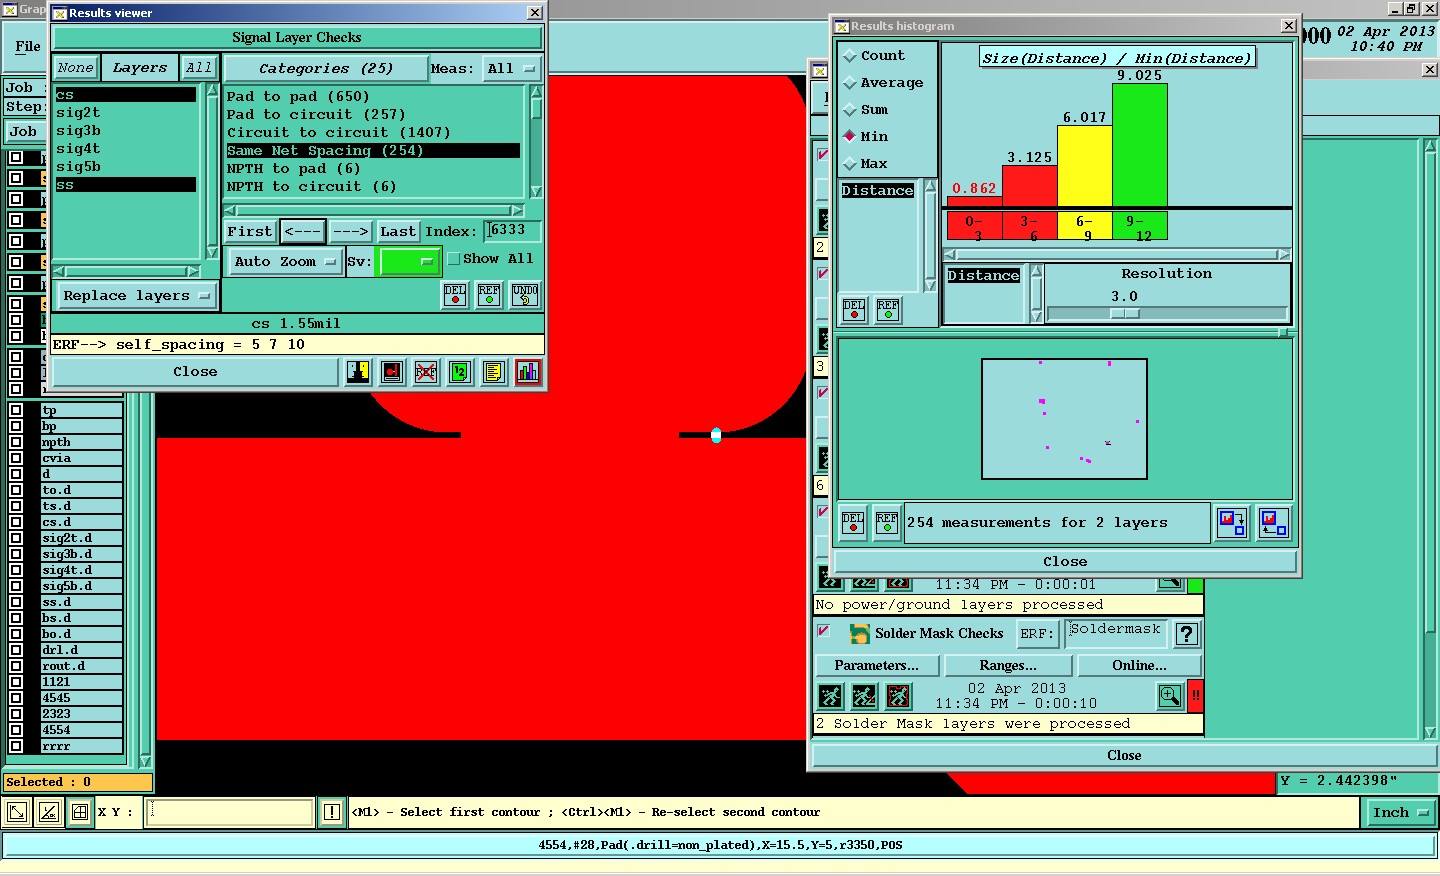This screenshot has height=876, width=1440.
Task: Click the first icon in the bottom-left toolbar
Action: [17, 813]
